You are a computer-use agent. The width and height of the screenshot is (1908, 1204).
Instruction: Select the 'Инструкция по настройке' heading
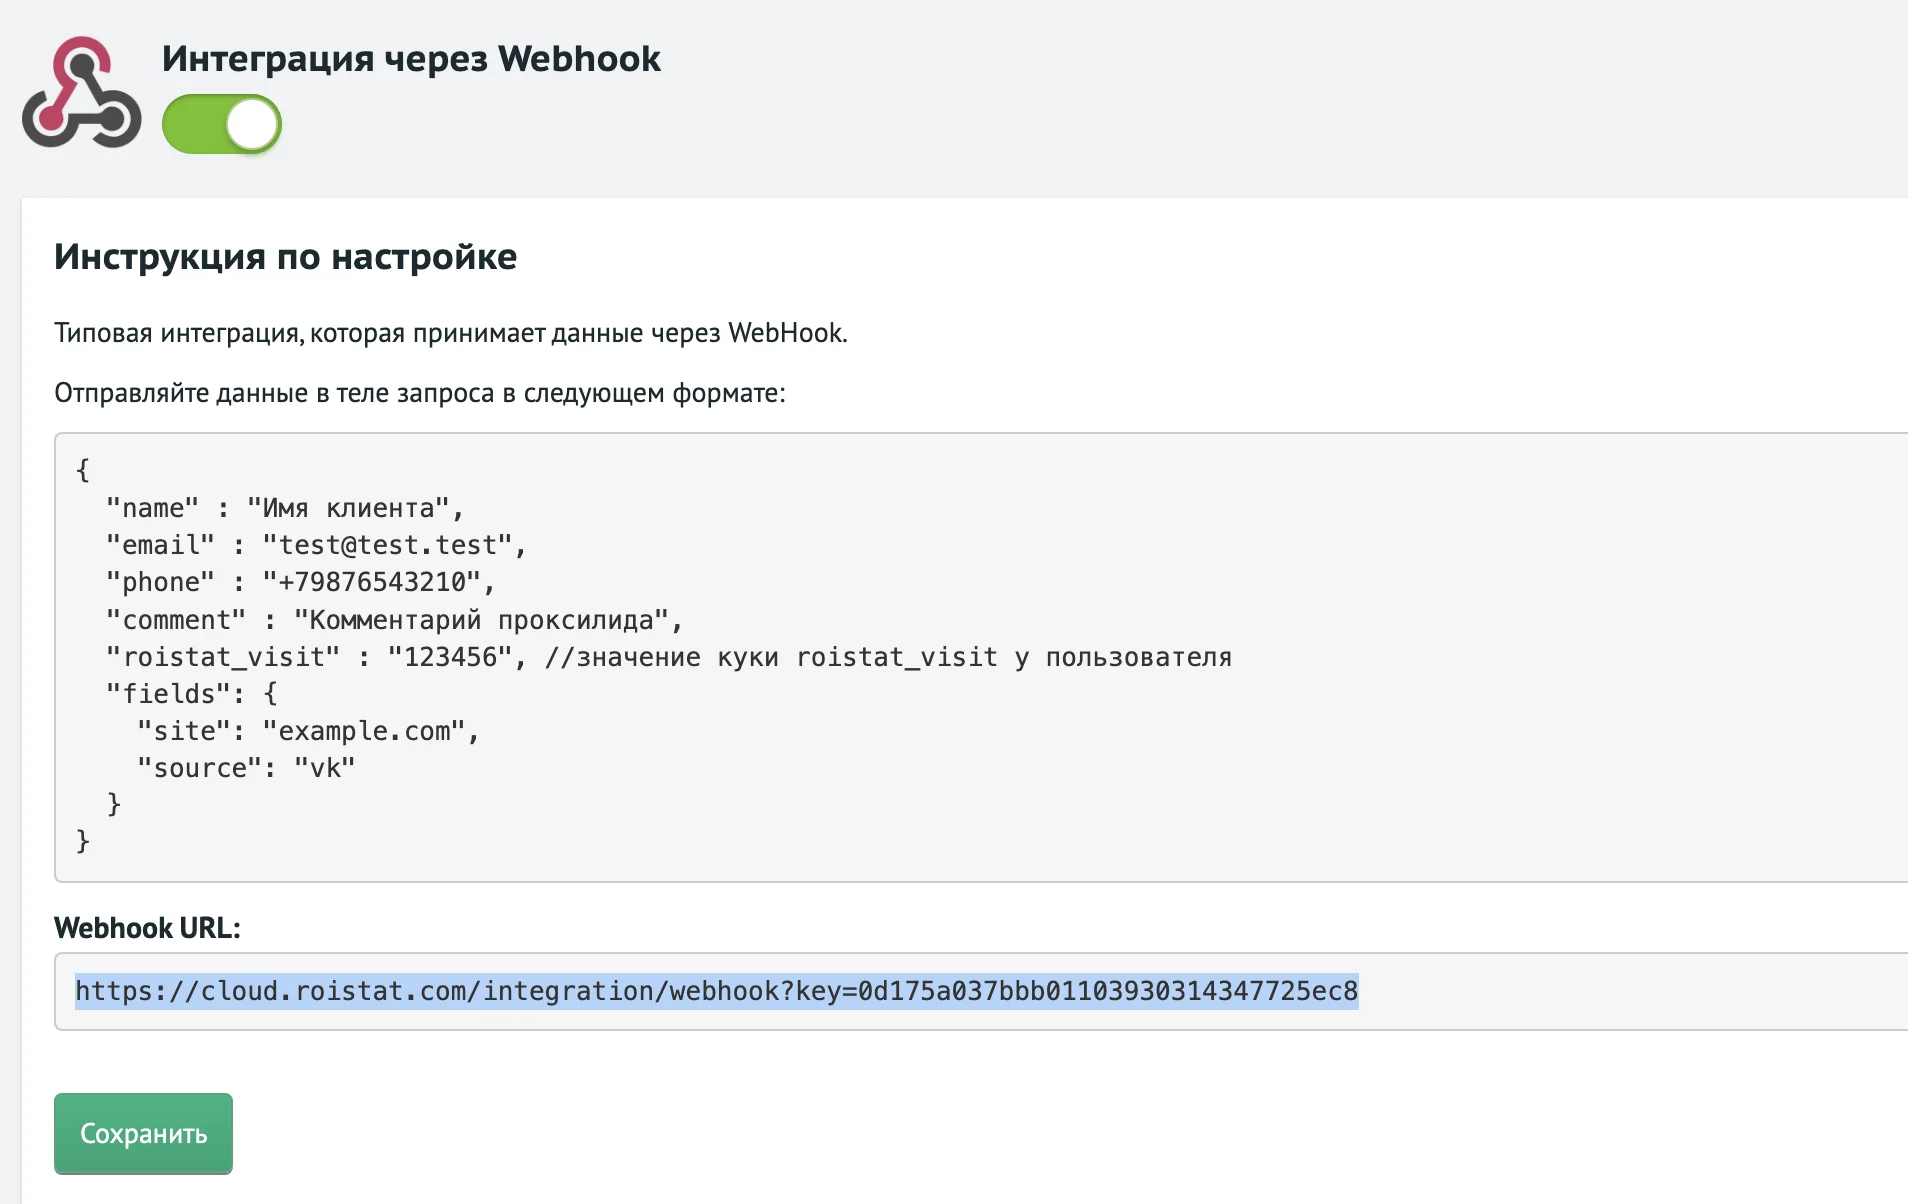[286, 257]
